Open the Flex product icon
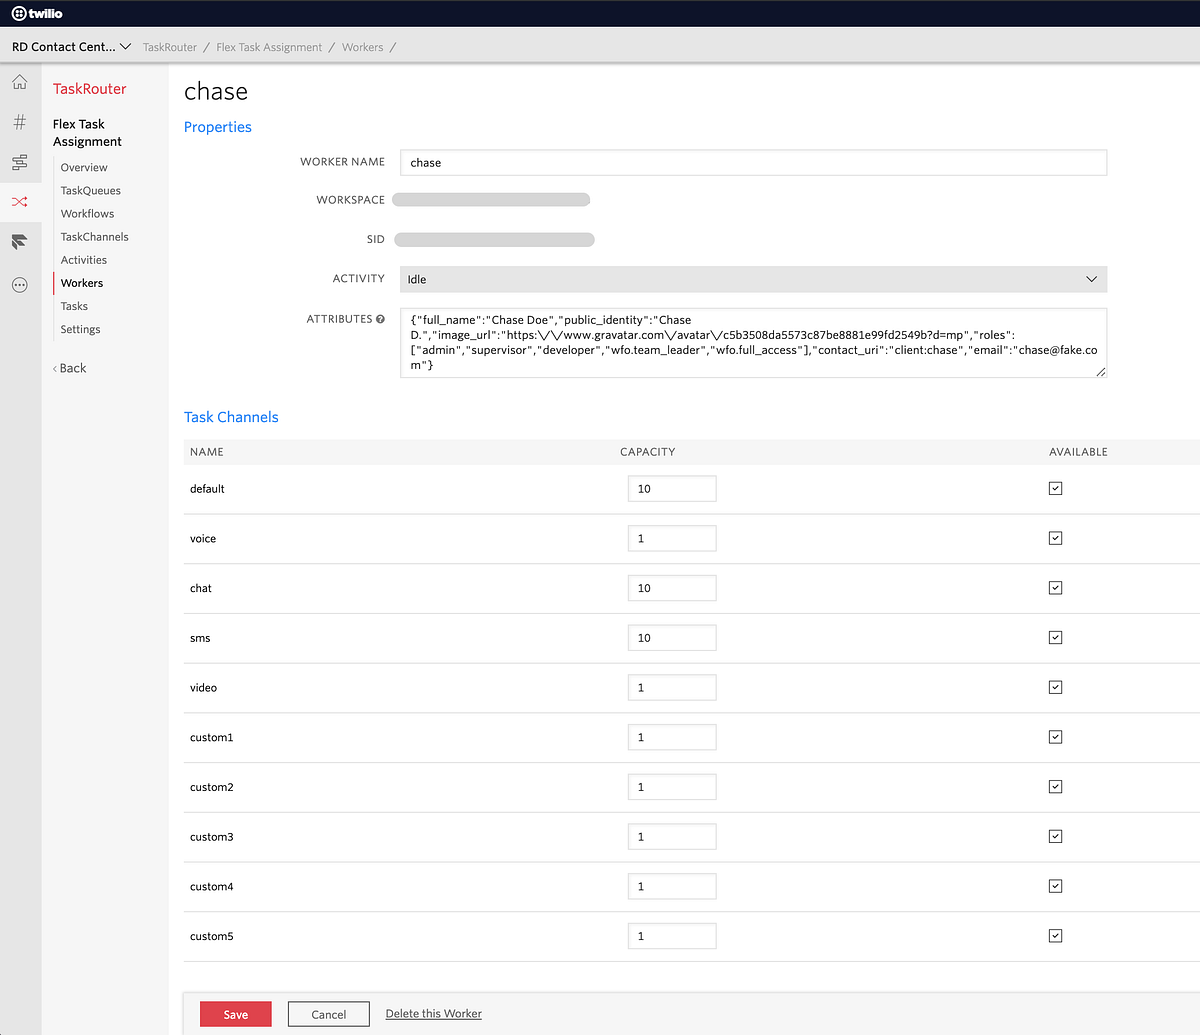 [19, 241]
